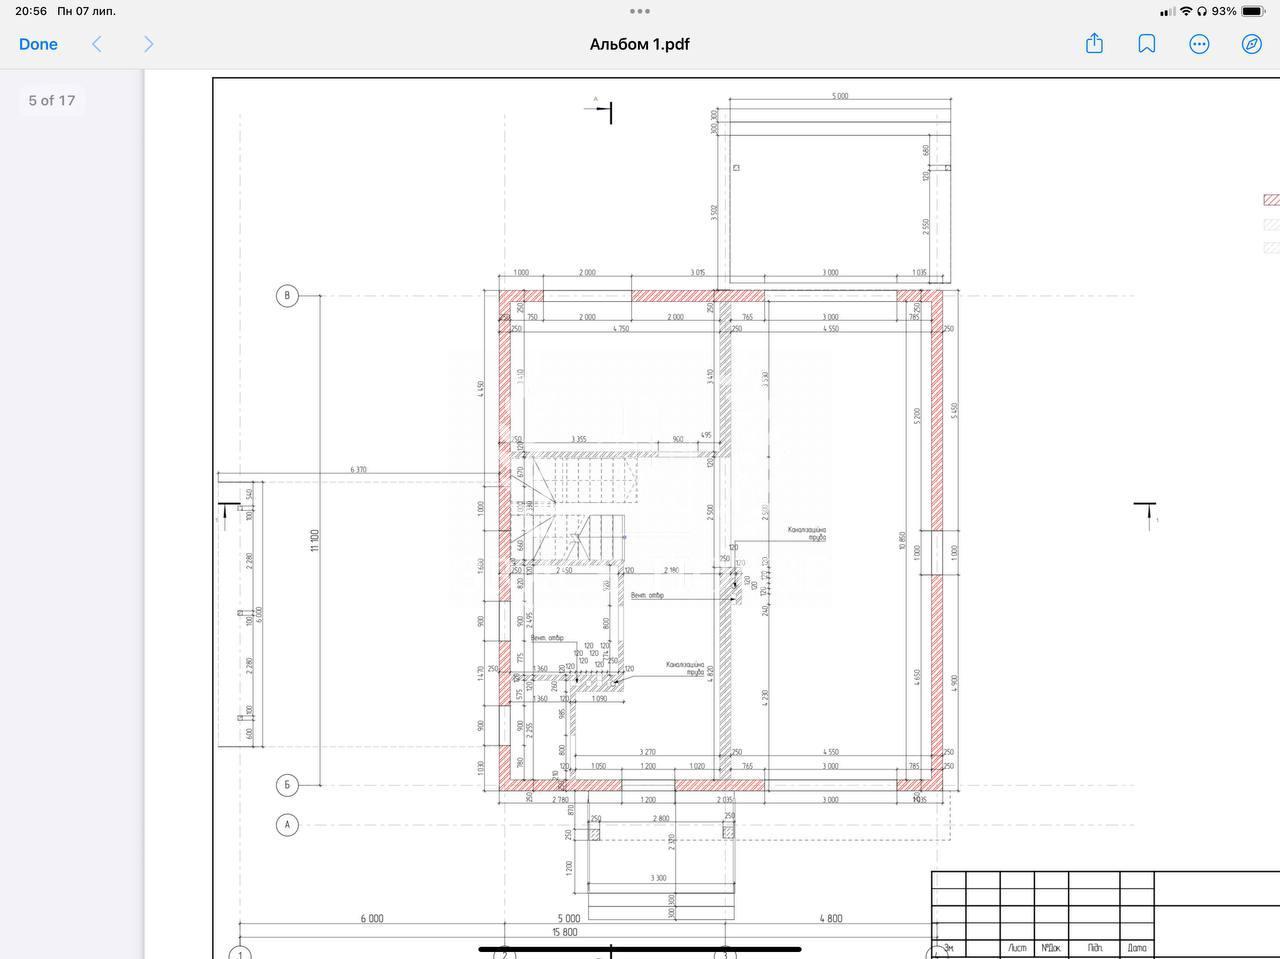Click axis marker circle В on drawing
Image resolution: width=1280 pixels, height=959 pixels.
tap(287, 295)
